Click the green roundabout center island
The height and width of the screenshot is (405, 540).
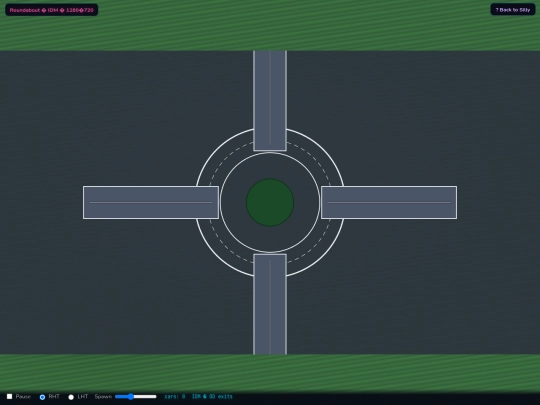(x=270, y=202)
